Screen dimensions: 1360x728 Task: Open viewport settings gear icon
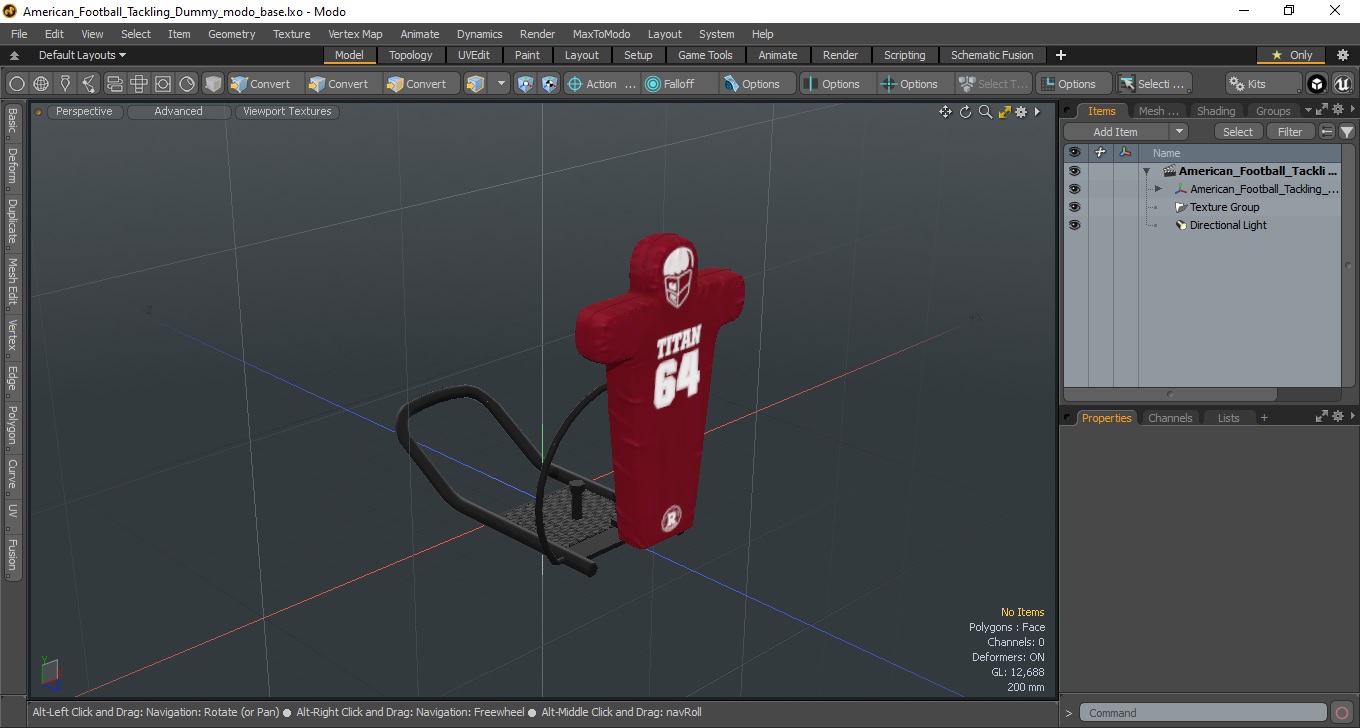[1021, 112]
